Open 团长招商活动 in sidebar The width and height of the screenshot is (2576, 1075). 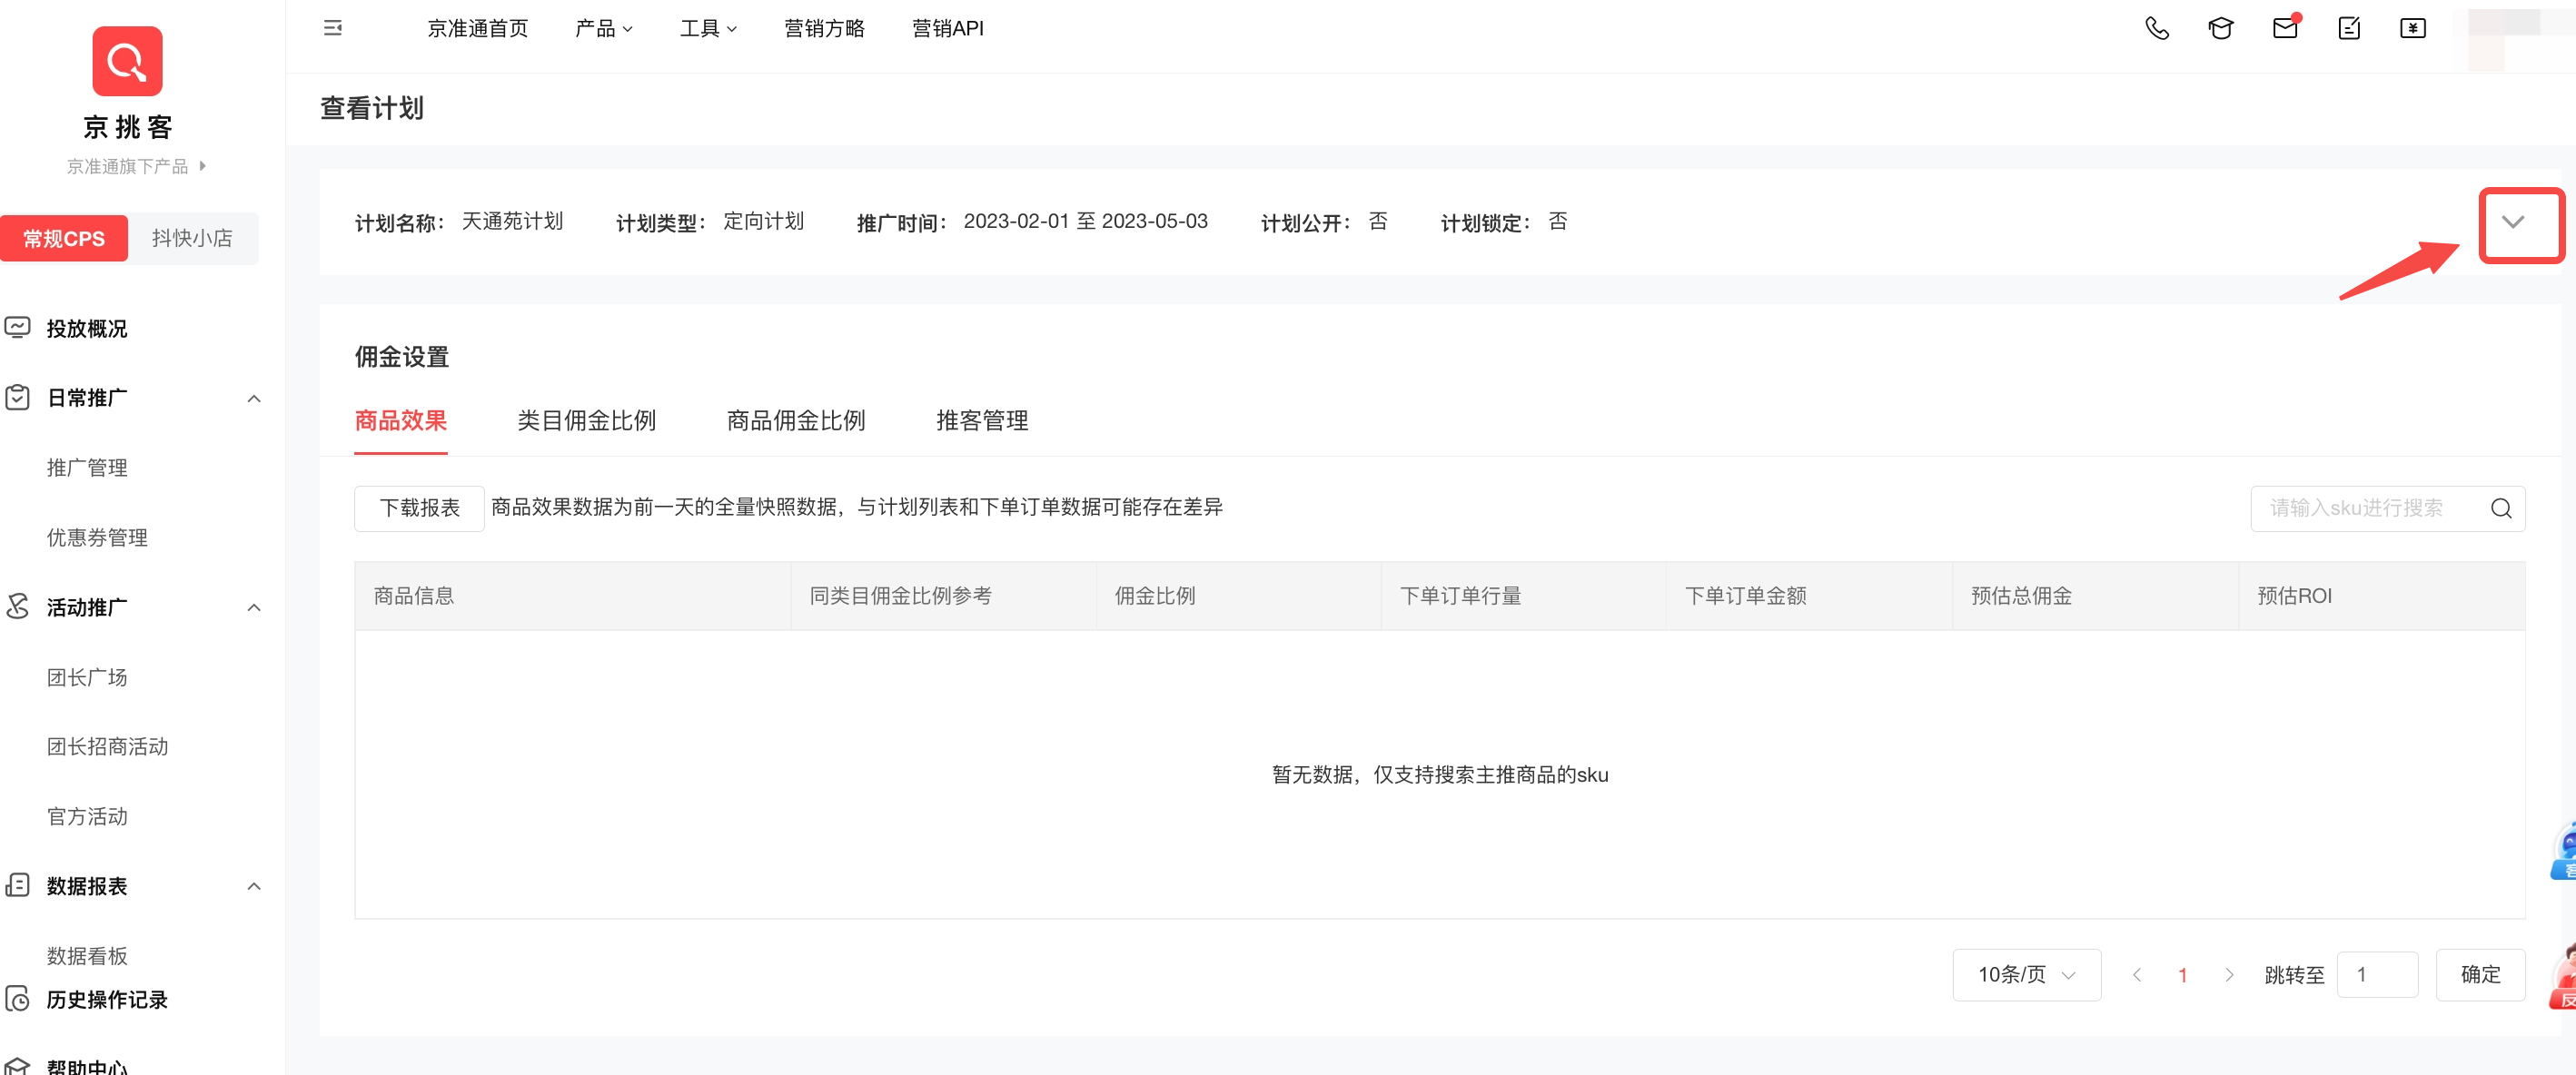tap(107, 746)
